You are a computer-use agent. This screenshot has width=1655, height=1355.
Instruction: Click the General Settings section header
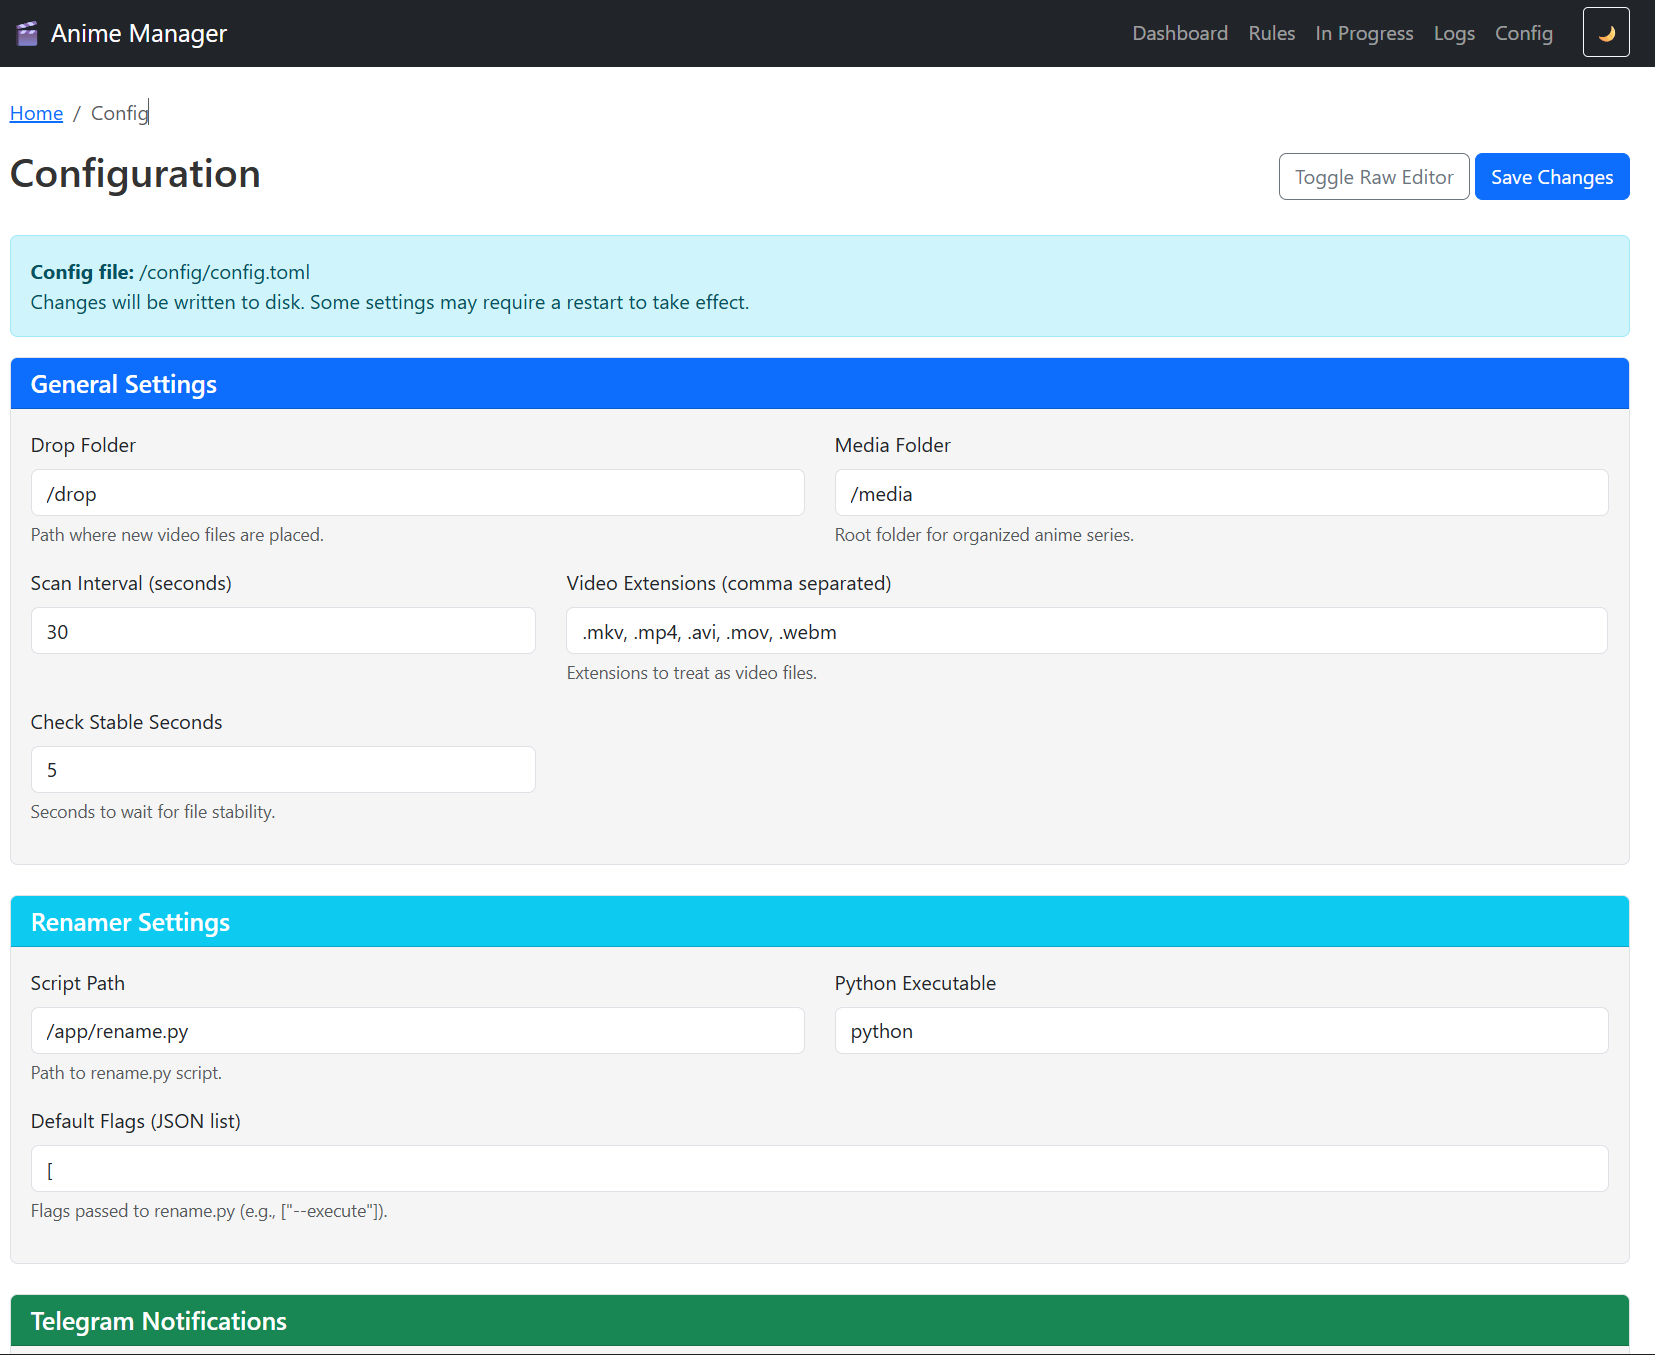pos(123,383)
